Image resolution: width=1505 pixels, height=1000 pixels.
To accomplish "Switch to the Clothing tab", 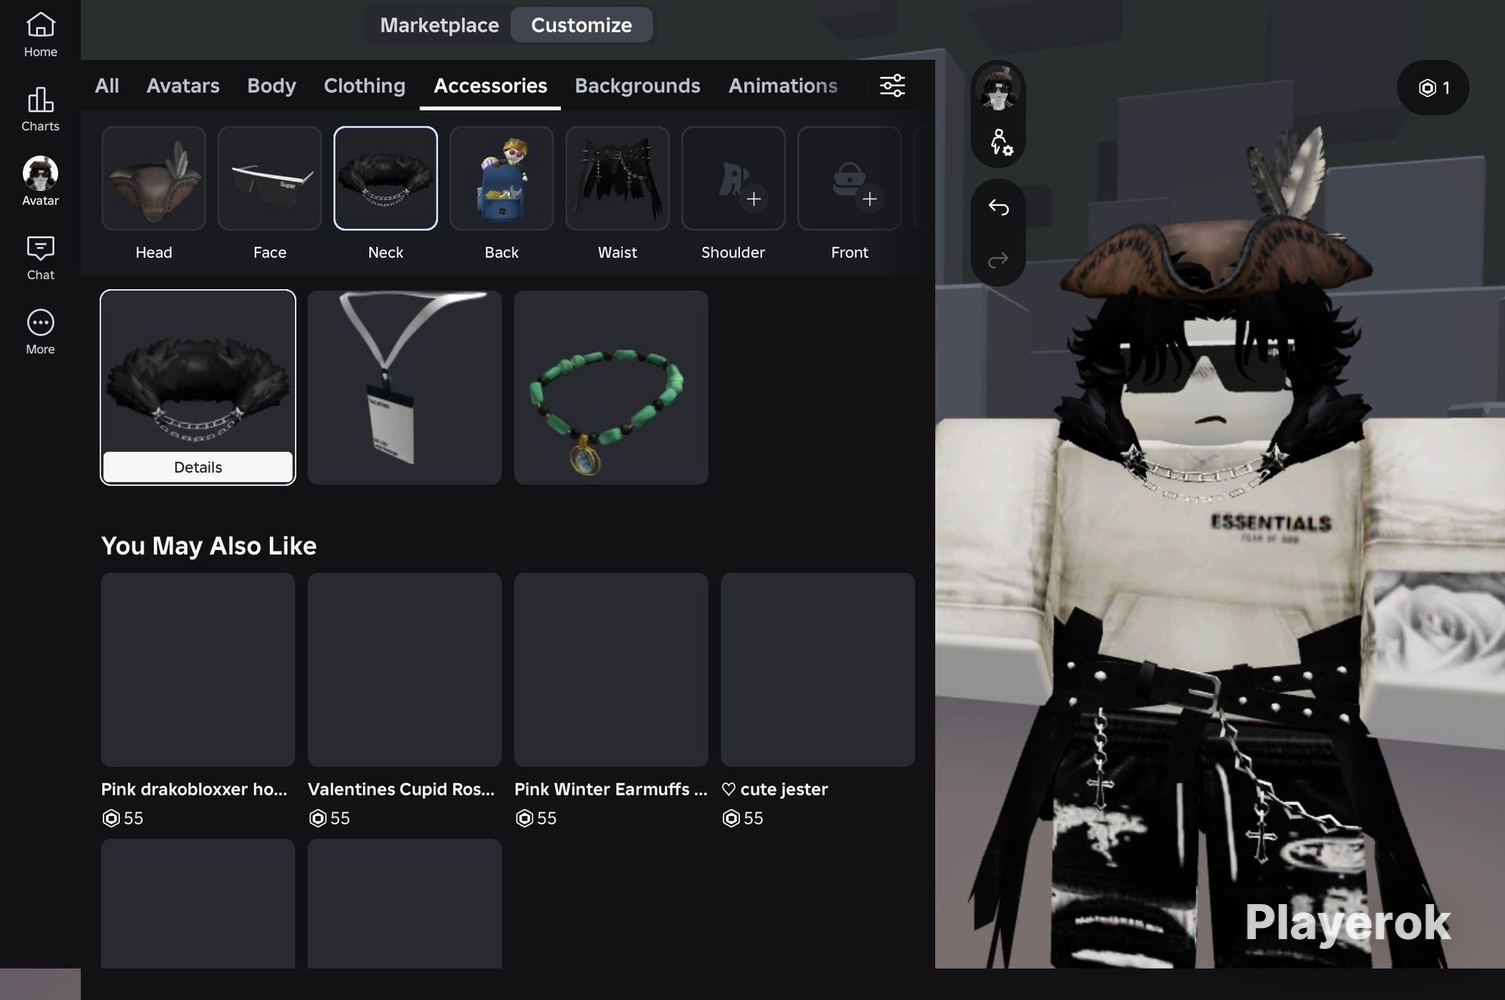I will (365, 86).
